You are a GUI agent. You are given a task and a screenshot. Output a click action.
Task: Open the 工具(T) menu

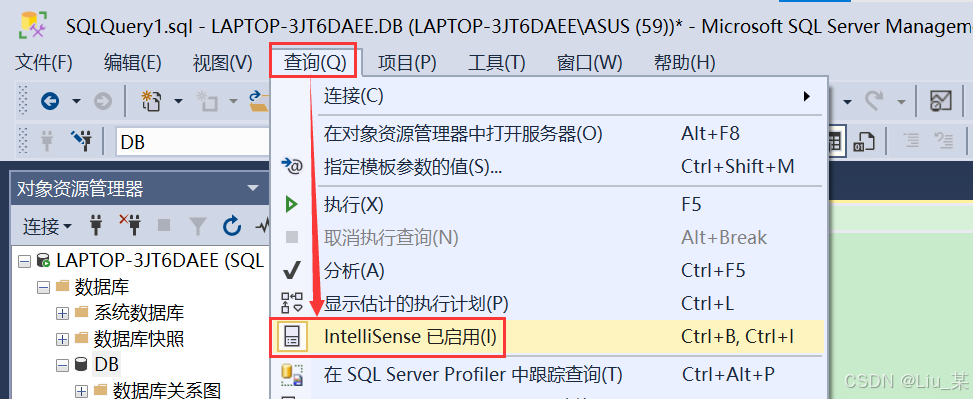[496, 63]
